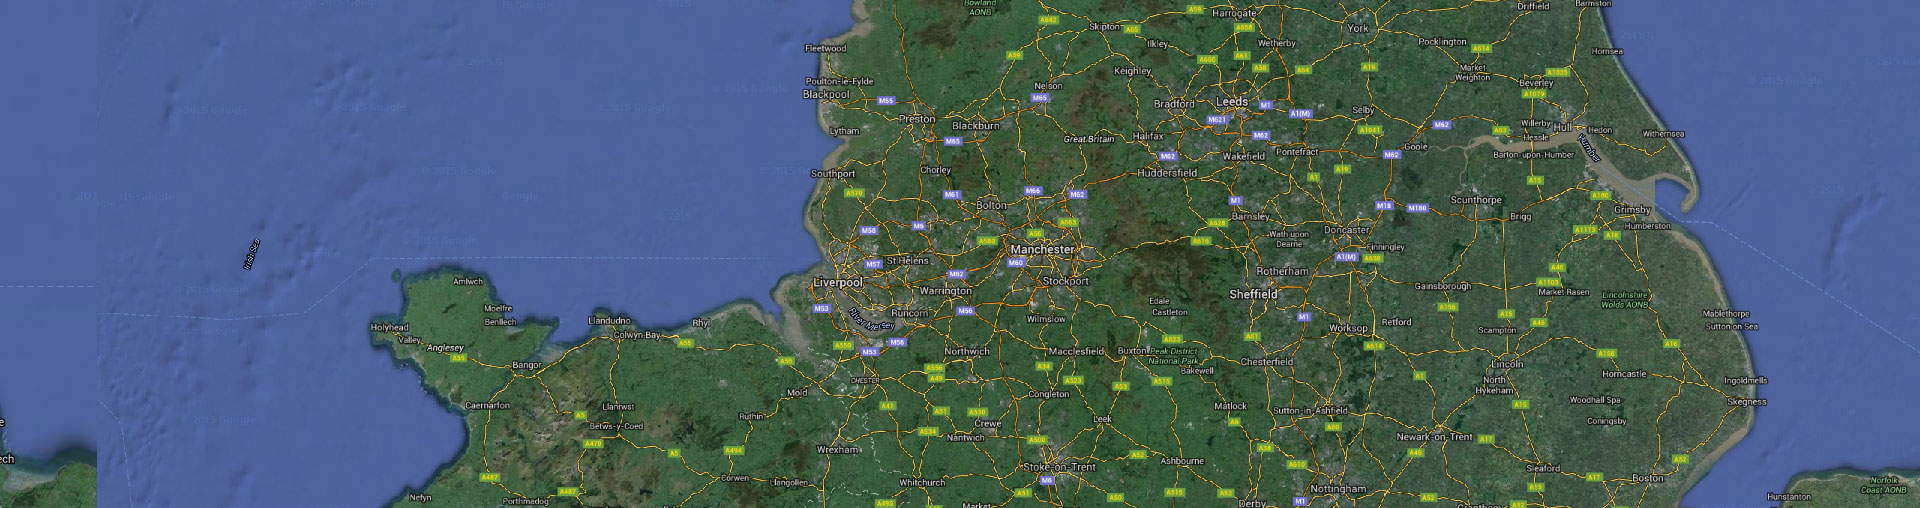The image size is (1920, 508).
Task: Click the Halifax town label
Action: pos(1148,136)
